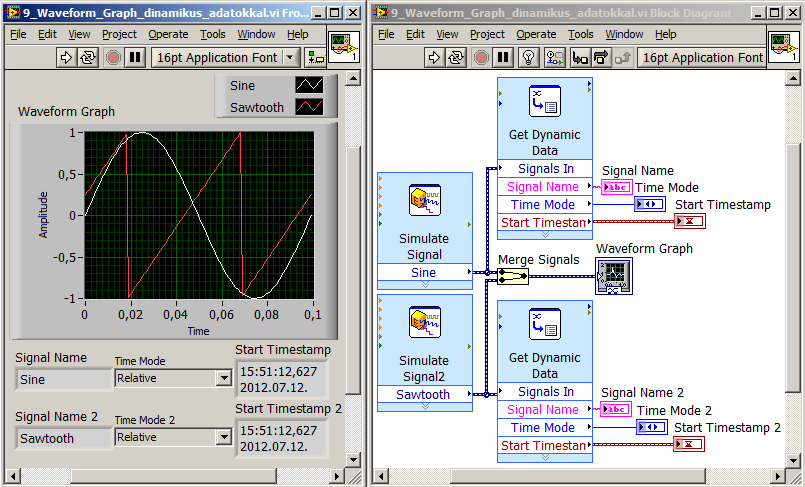Viewport: 805px width, 487px height.
Task: Open Time Mode 2 Relative dropdown
Action: click(x=224, y=437)
